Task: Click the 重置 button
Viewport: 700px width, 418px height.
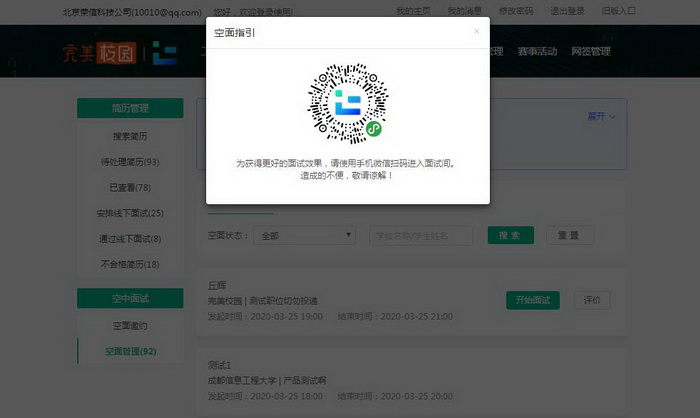Action: (x=570, y=235)
